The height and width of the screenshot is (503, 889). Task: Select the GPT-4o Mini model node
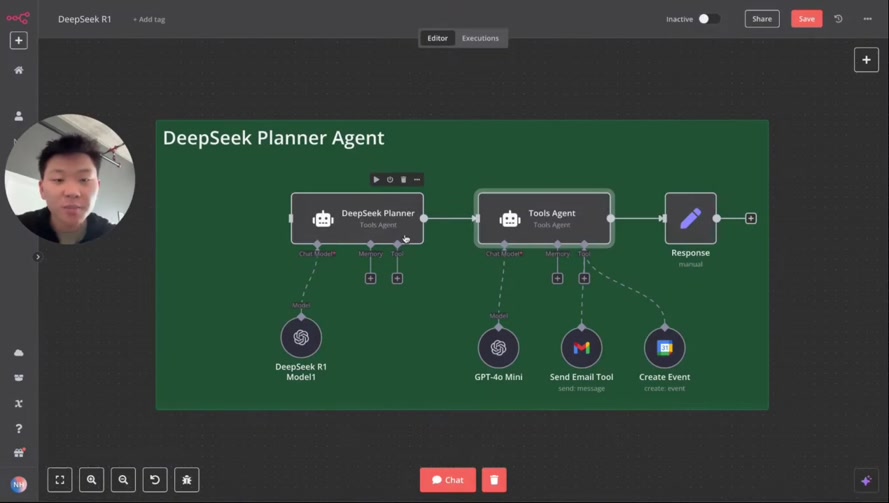coord(498,348)
